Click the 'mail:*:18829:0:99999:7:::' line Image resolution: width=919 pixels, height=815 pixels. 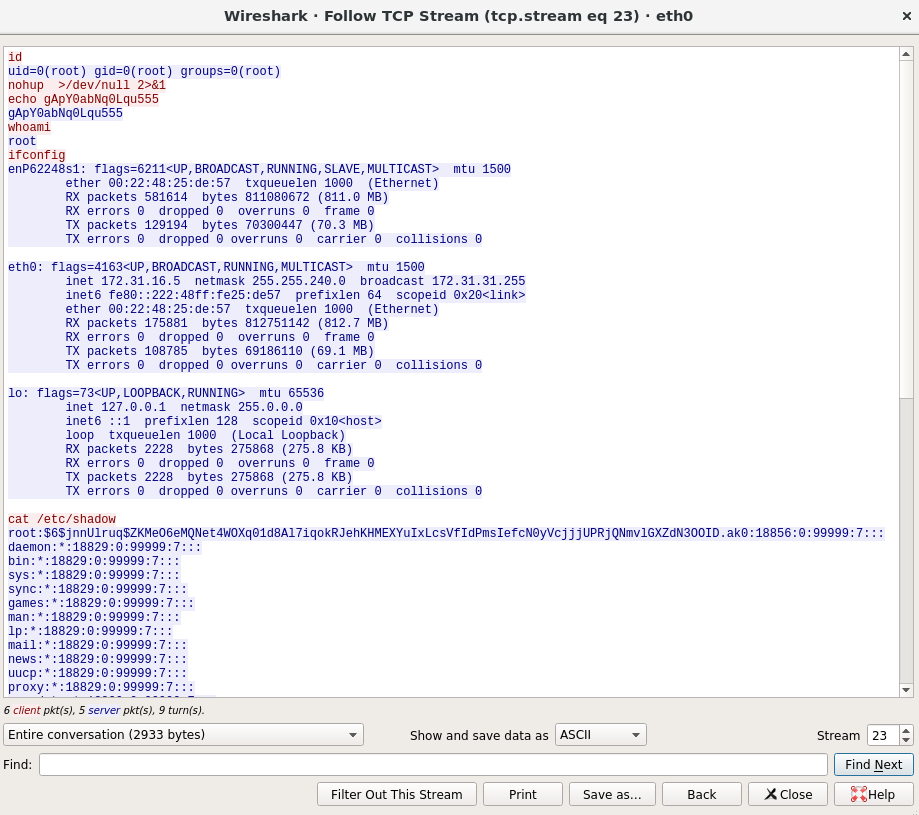pos(97,645)
